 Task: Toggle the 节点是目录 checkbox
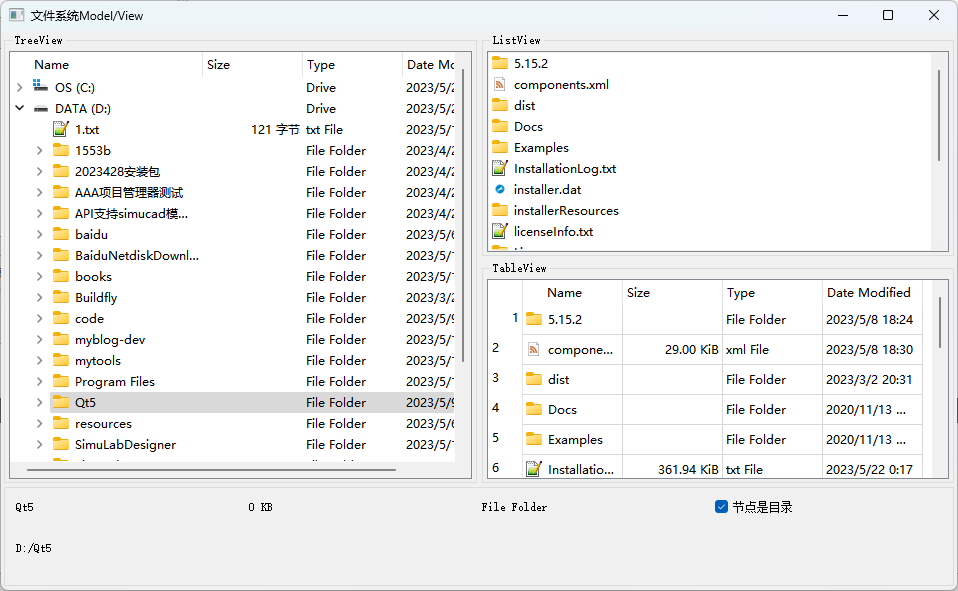pos(721,507)
